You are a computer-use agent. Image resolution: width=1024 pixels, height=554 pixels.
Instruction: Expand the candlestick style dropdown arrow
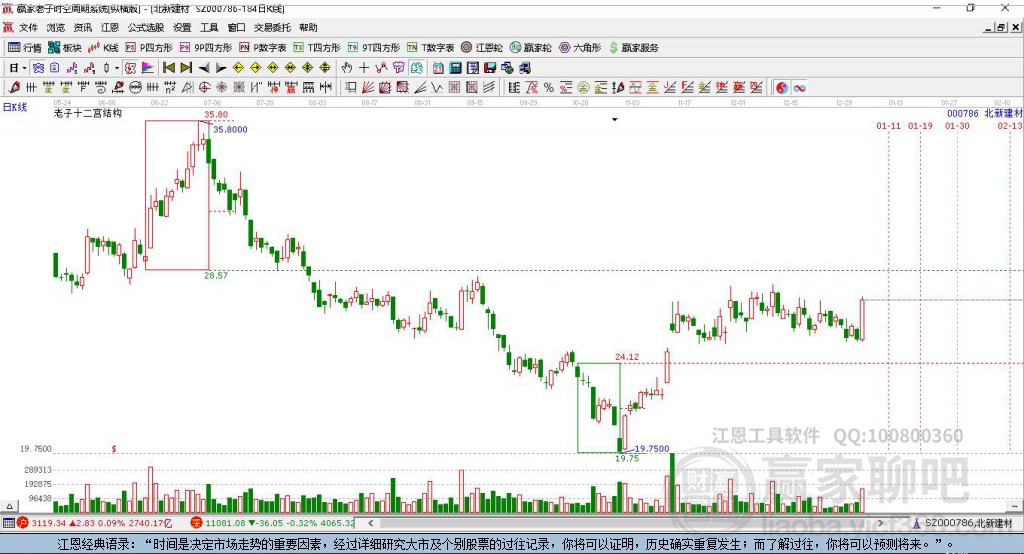117,68
